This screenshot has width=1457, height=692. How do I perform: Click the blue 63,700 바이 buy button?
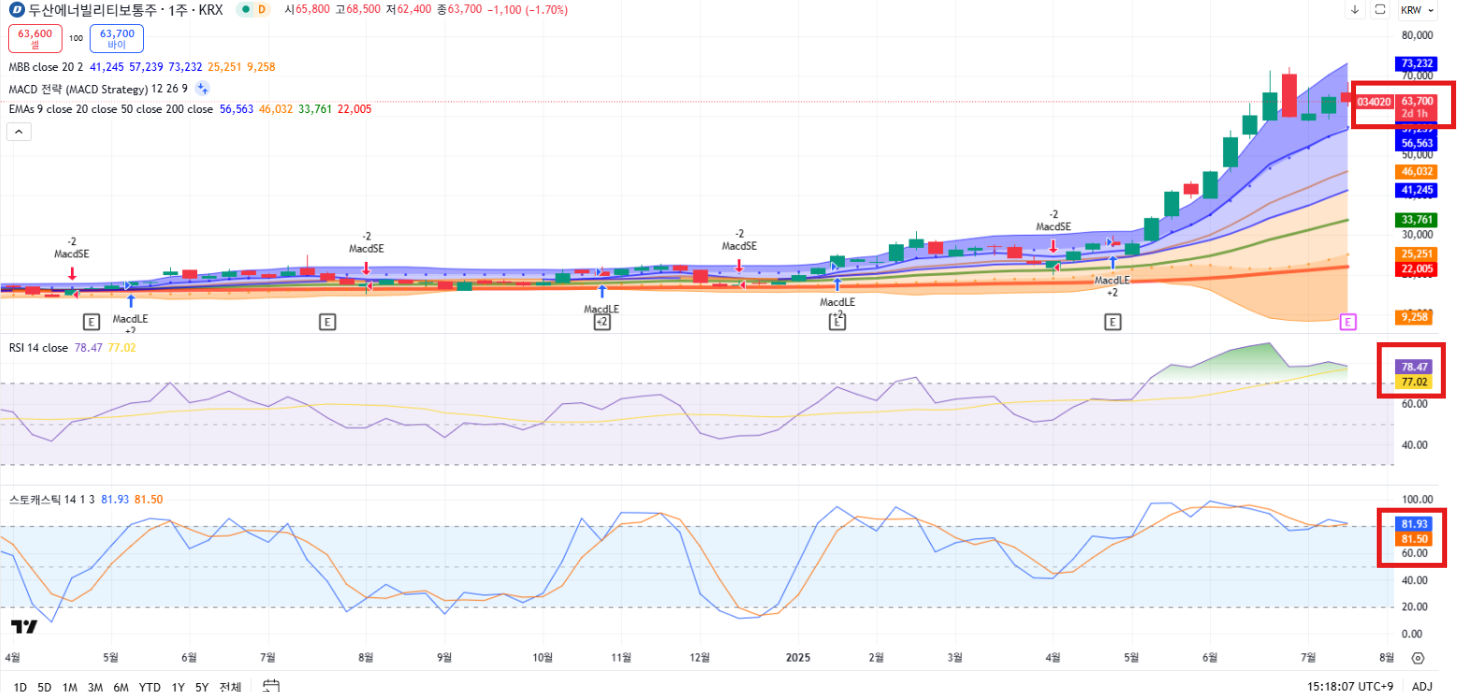(x=117, y=39)
